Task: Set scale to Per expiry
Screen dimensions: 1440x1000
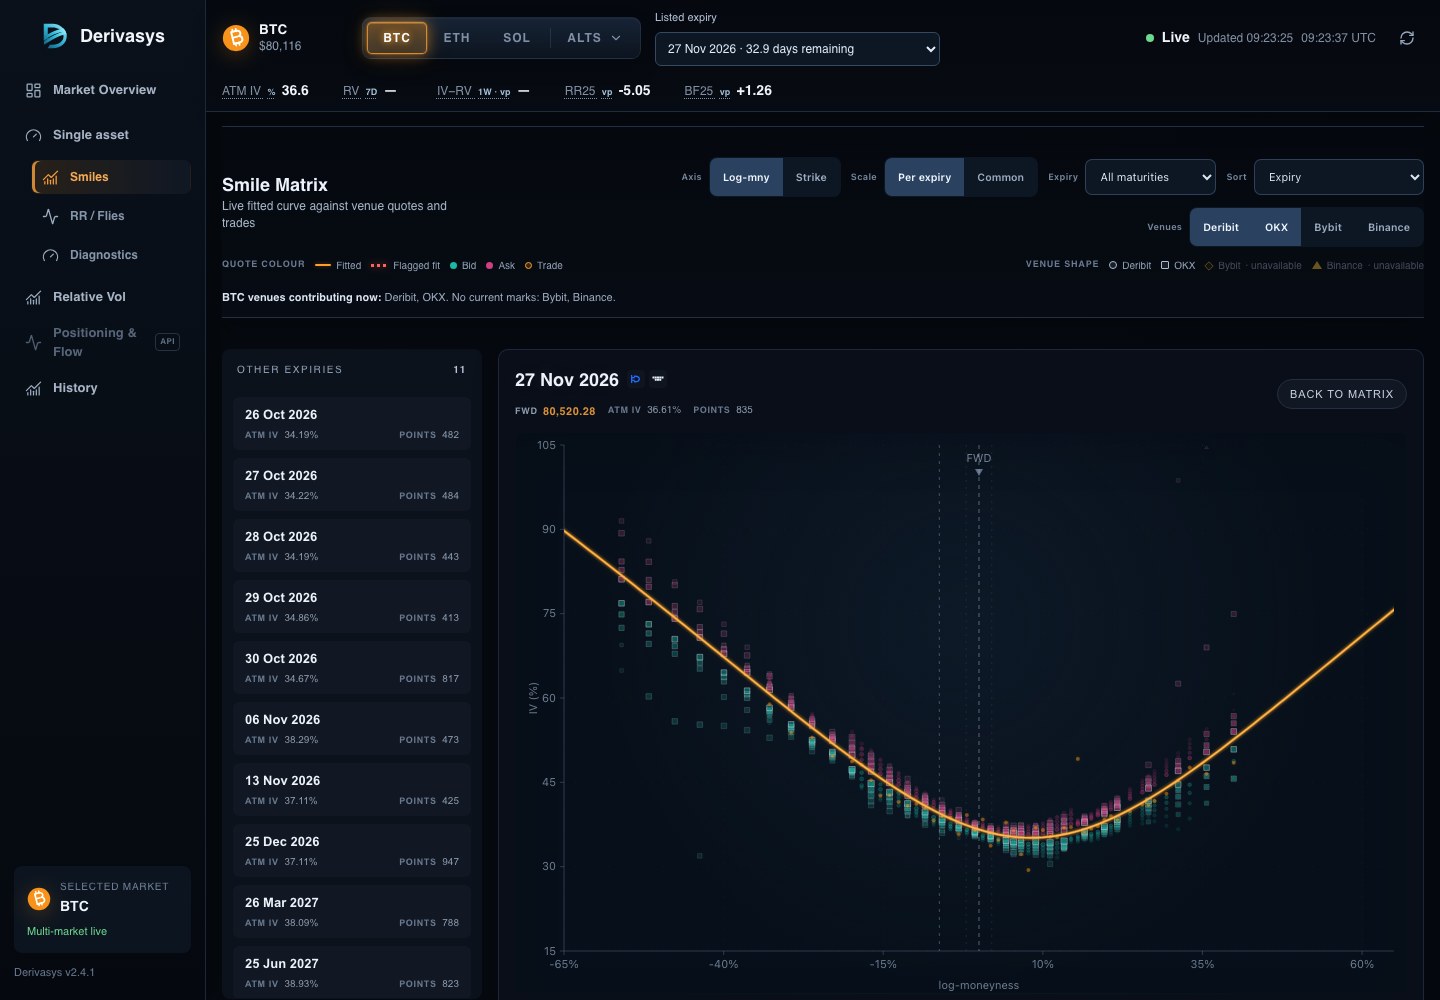Action: (924, 177)
